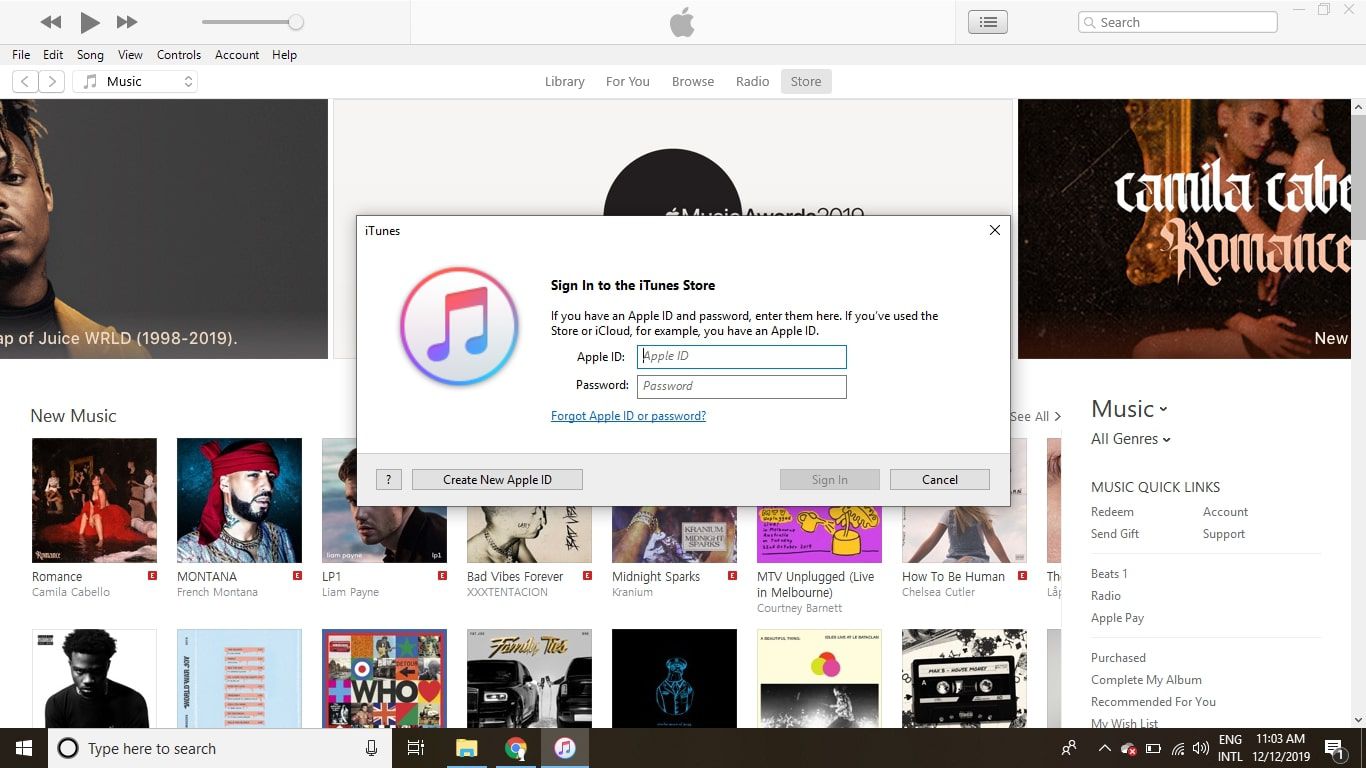
Task: Open the Account menu
Action: (x=237, y=55)
